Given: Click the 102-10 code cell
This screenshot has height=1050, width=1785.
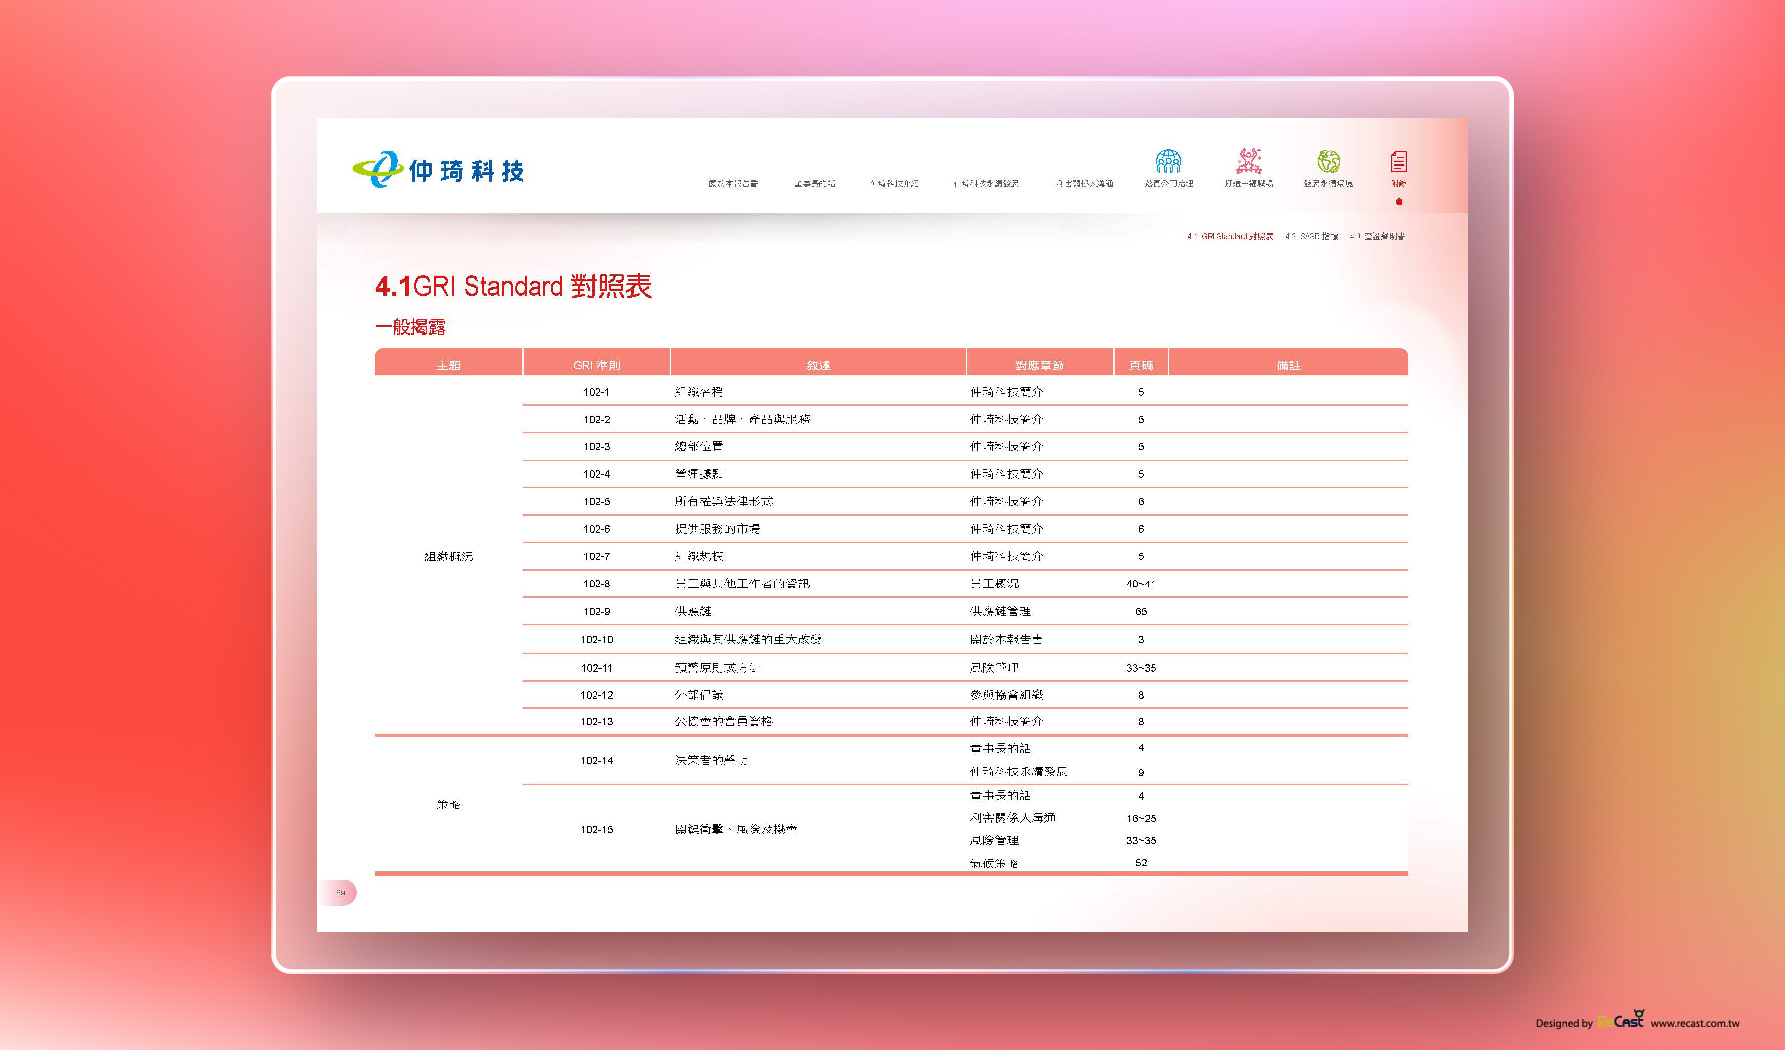Looking at the screenshot, I should click(597, 639).
